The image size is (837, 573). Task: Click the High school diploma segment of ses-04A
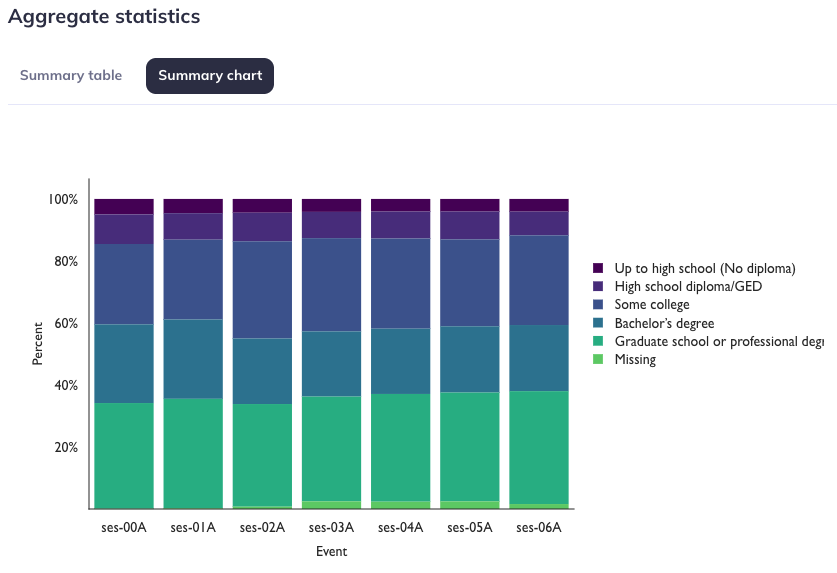click(x=400, y=225)
